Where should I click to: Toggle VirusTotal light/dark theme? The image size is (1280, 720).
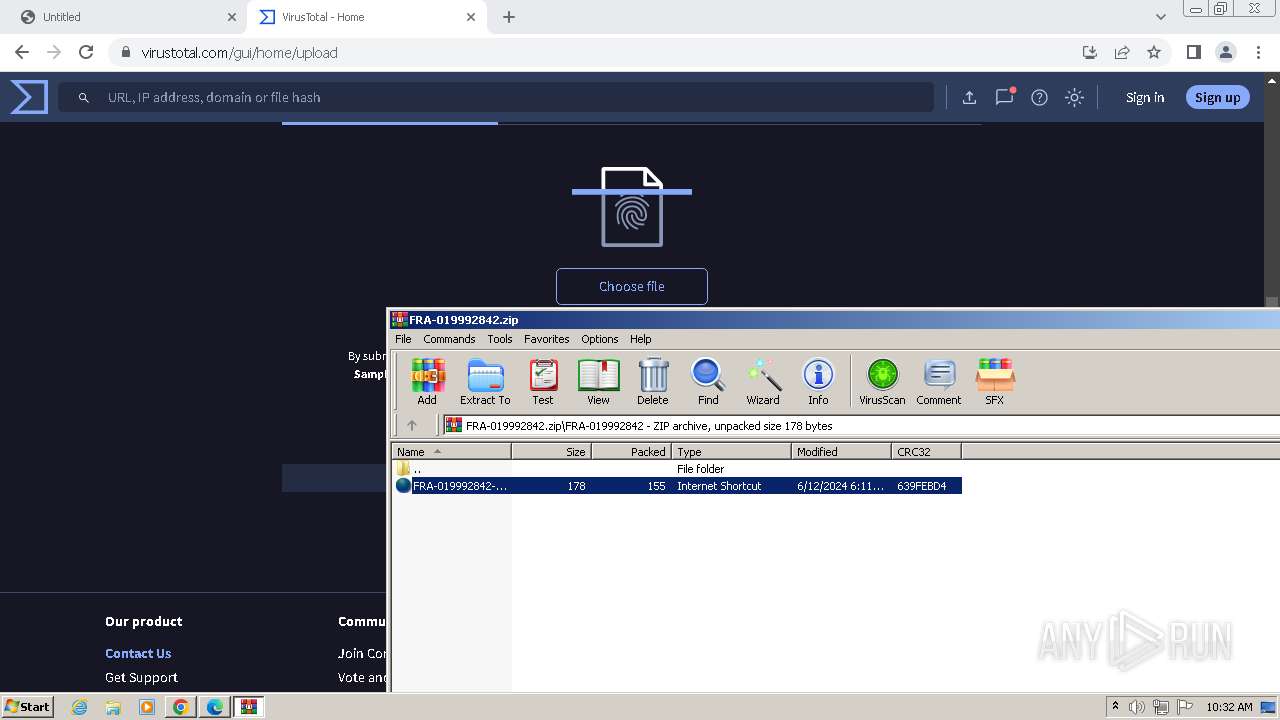[1074, 97]
